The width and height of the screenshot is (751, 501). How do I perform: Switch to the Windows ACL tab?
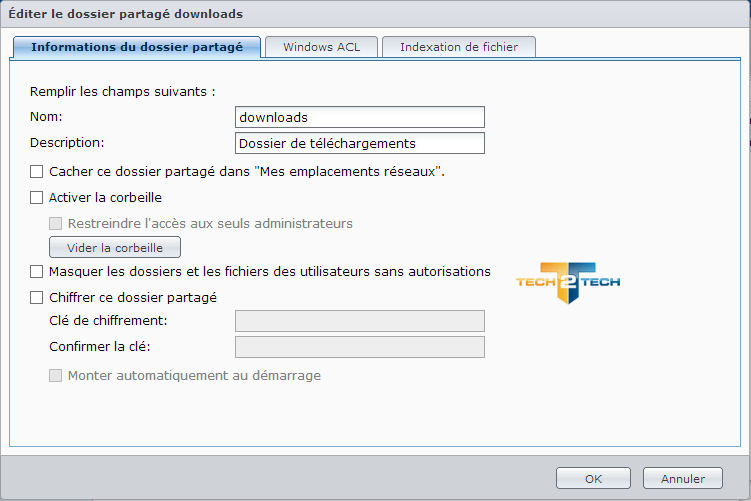321,47
